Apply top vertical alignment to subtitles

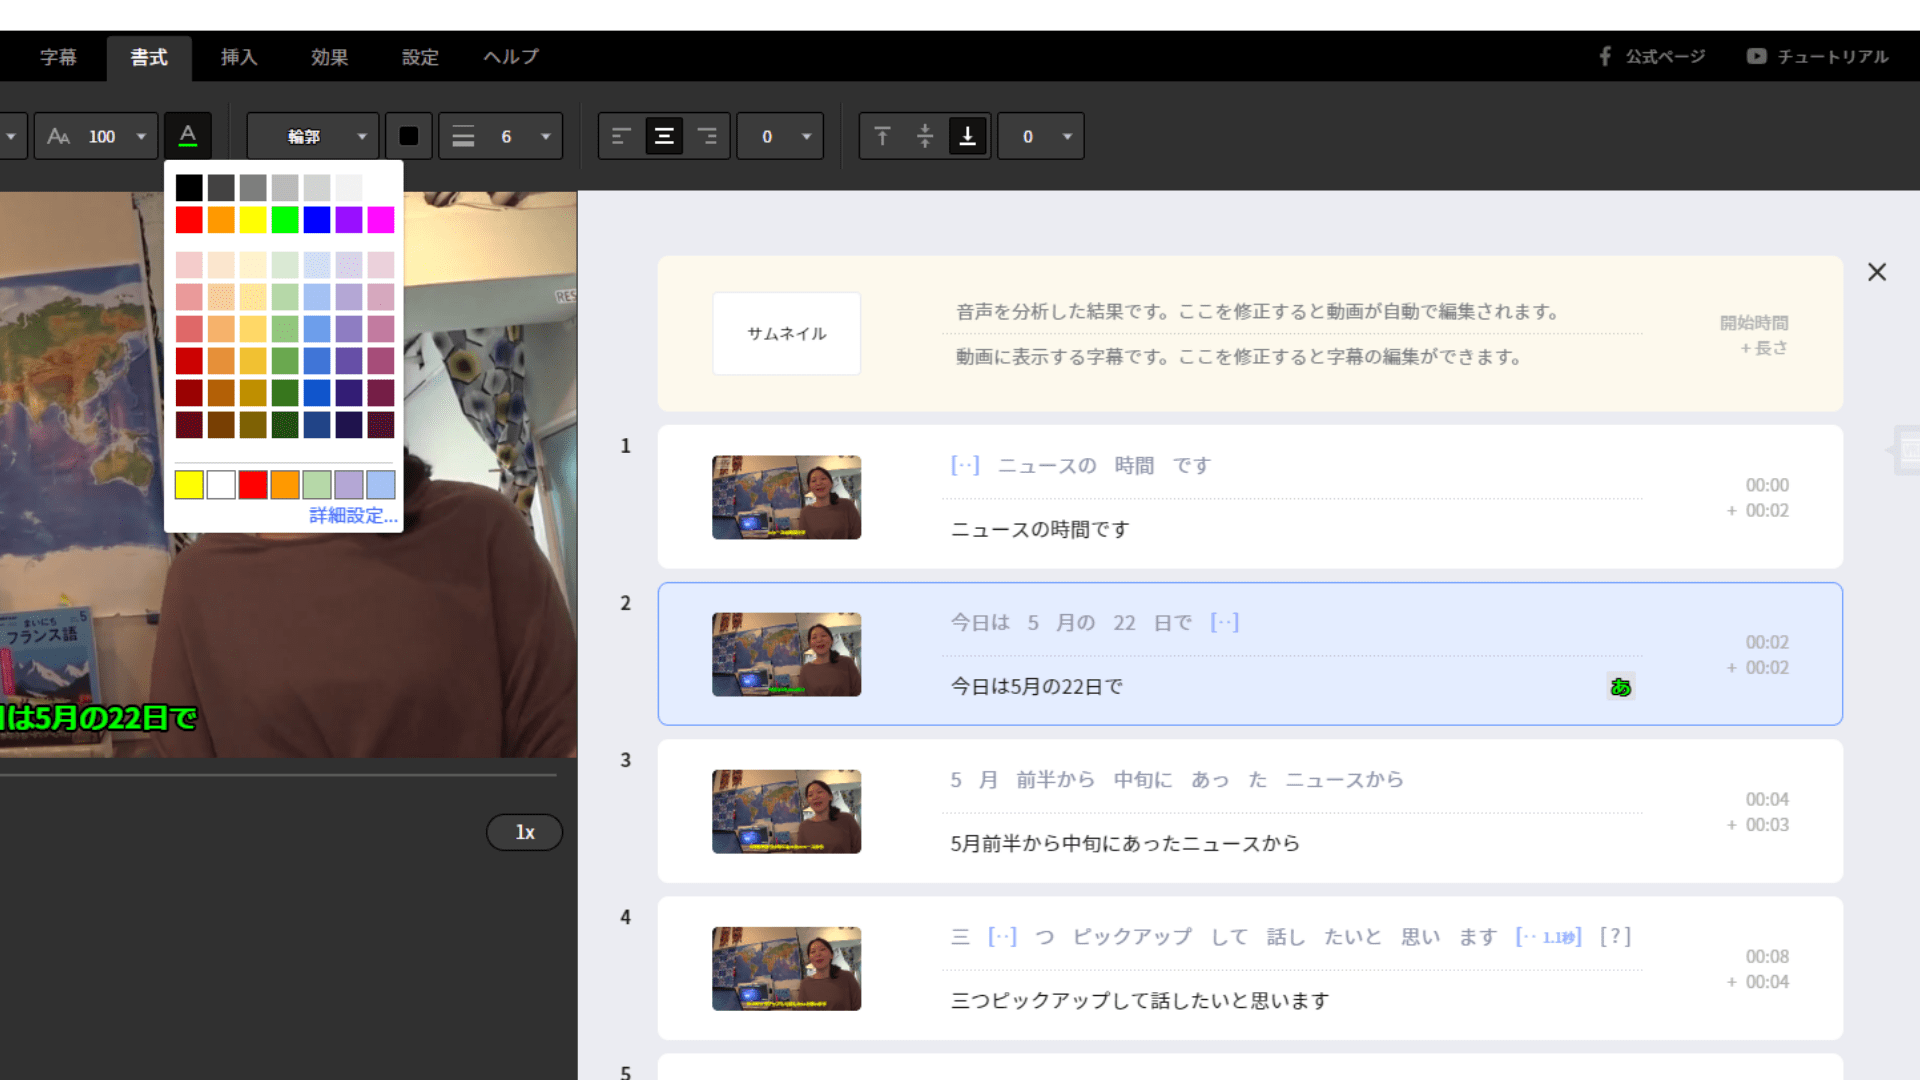pos(881,135)
